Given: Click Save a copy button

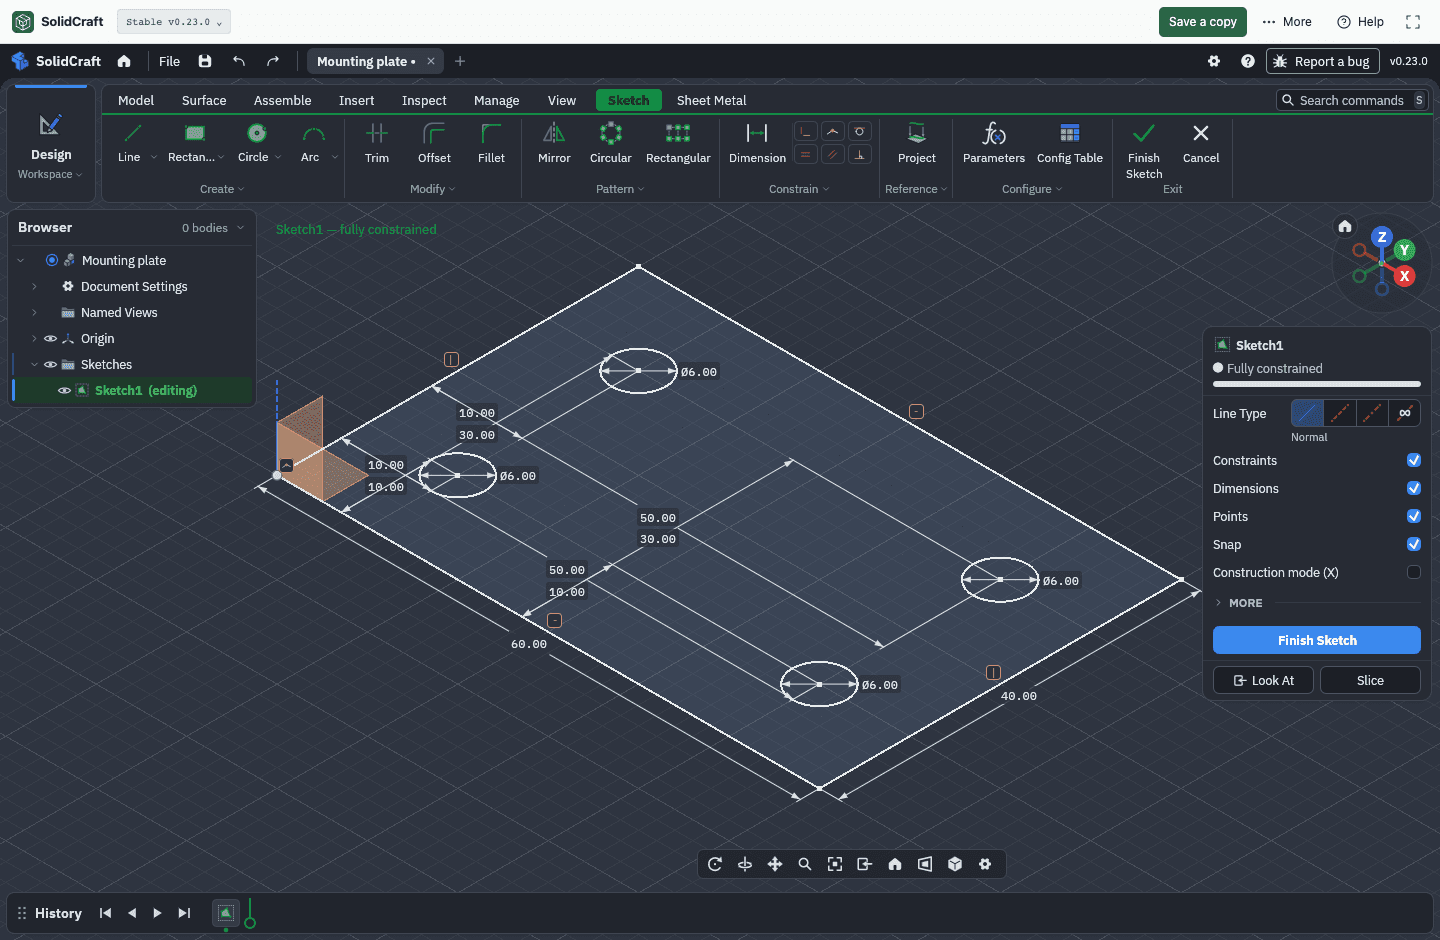Looking at the screenshot, I should pos(1203,22).
